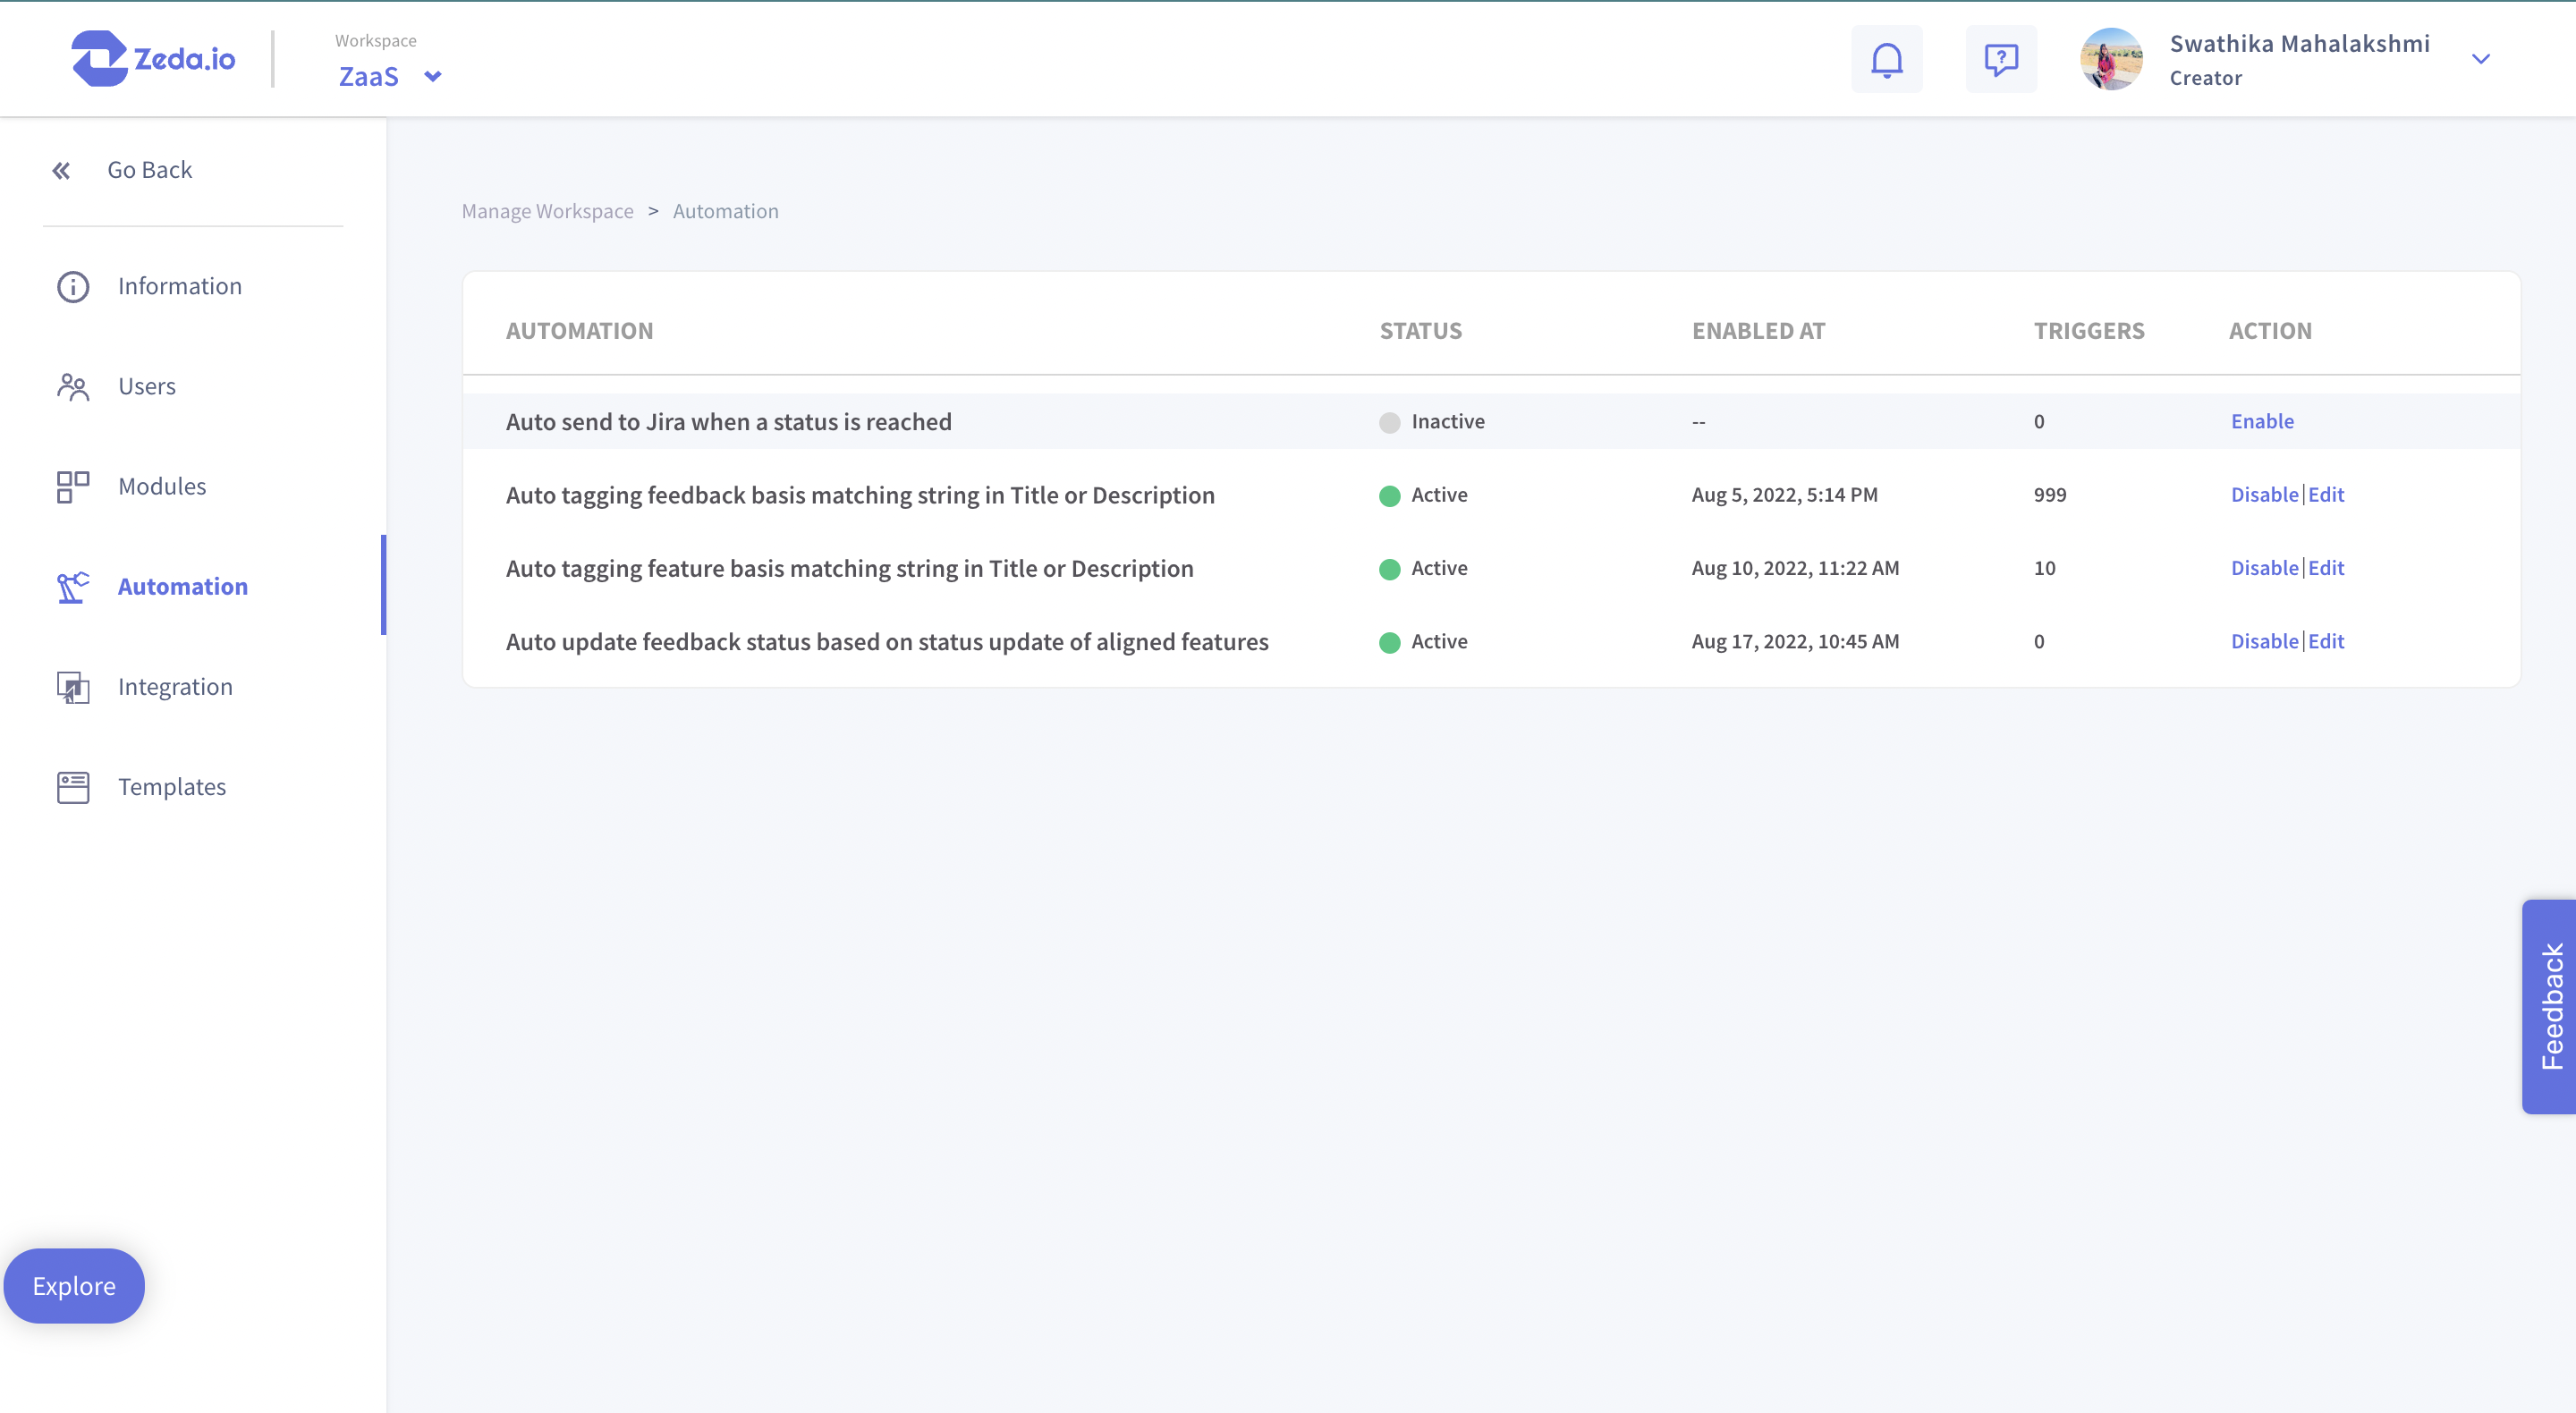This screenshot has width=2576, height=1413.
Task: Open Modules via the grid icon
Action: [73, 487]
